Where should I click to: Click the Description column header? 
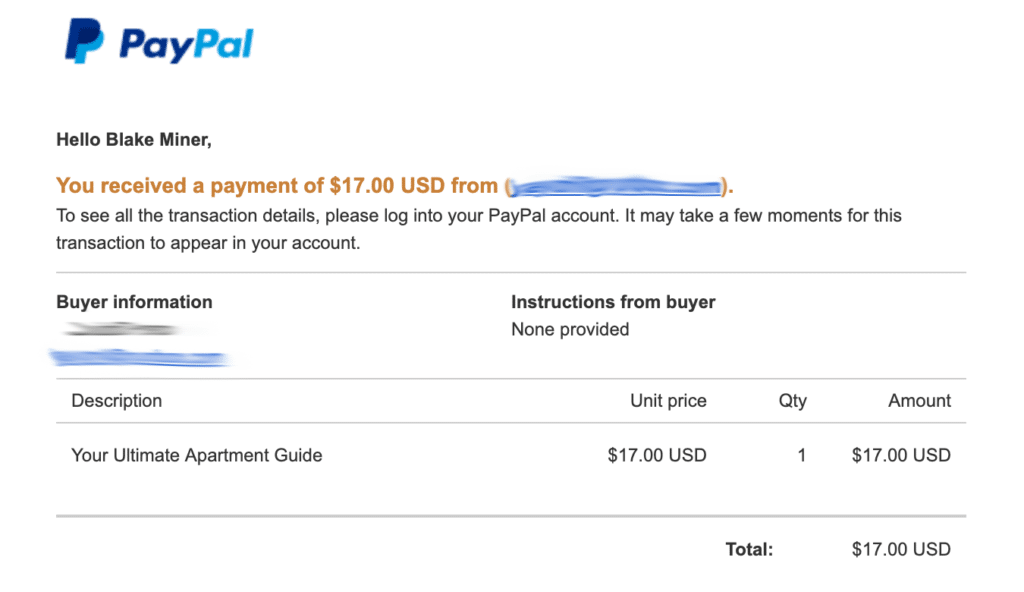[x=117, y=401]
